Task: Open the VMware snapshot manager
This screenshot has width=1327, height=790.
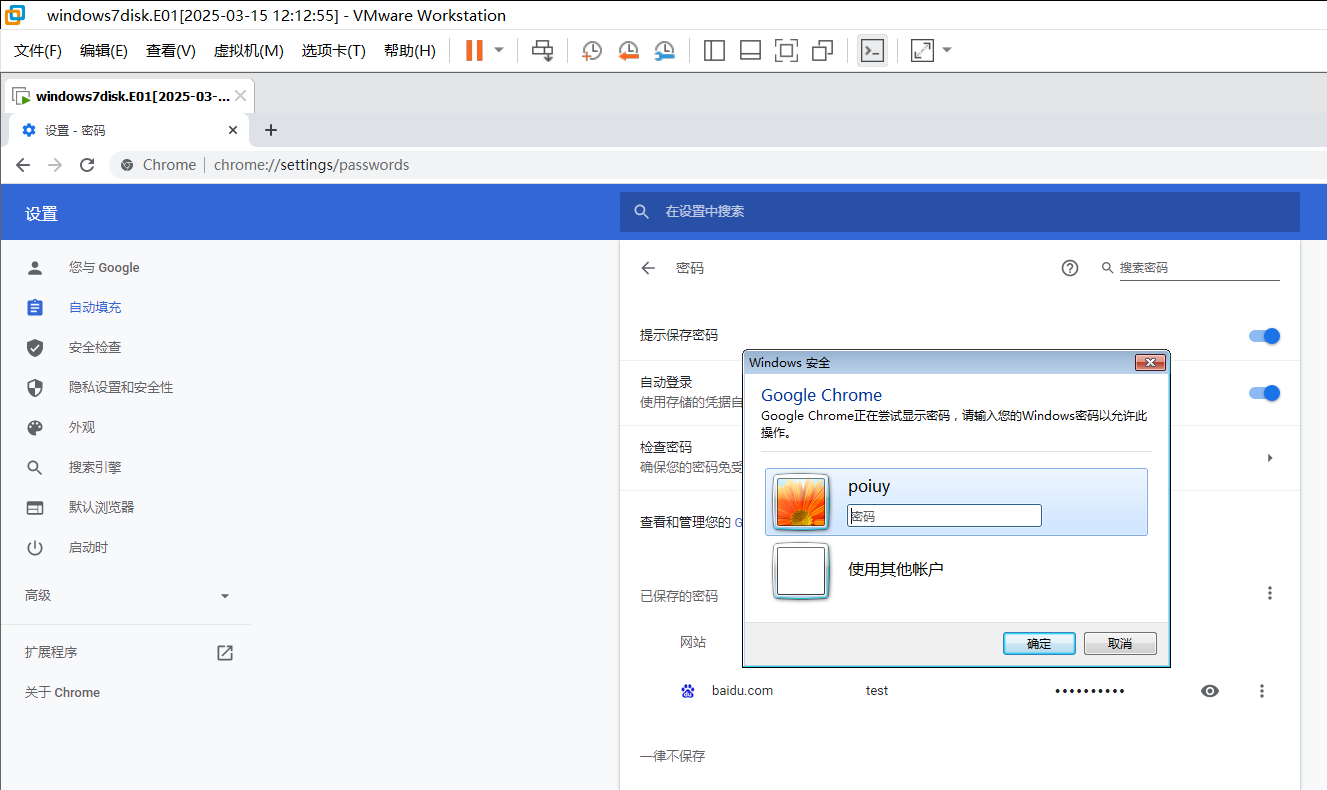Action: point(664,50)
